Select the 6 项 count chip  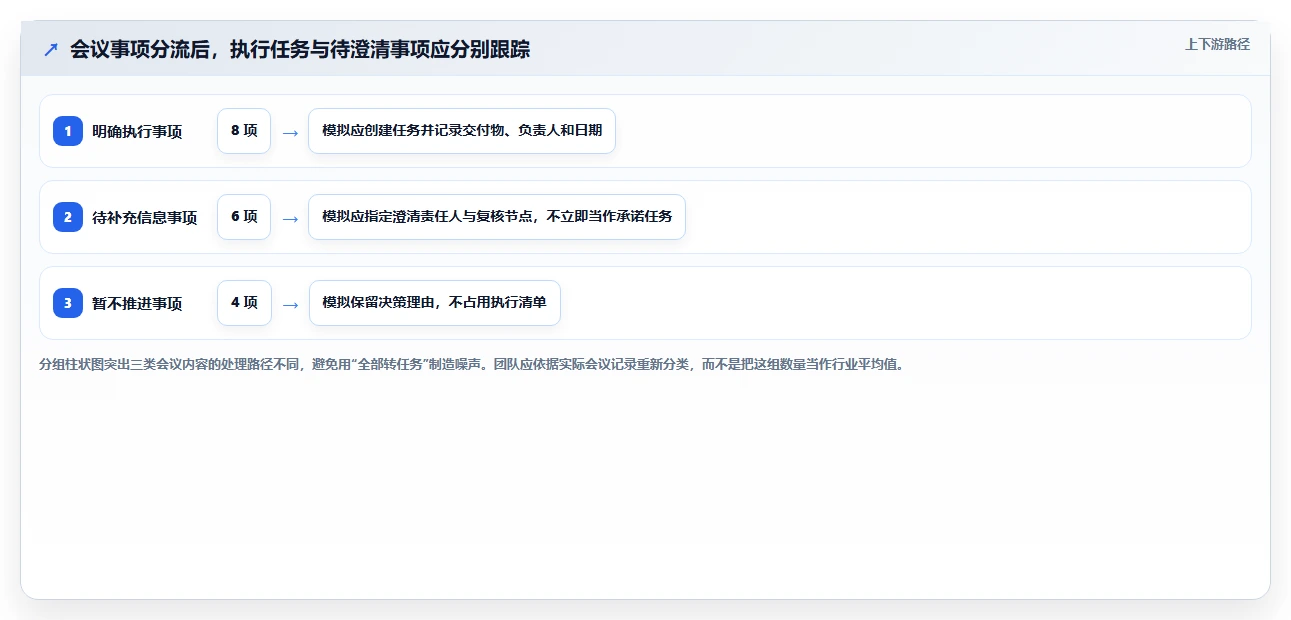tap(244, 217)
